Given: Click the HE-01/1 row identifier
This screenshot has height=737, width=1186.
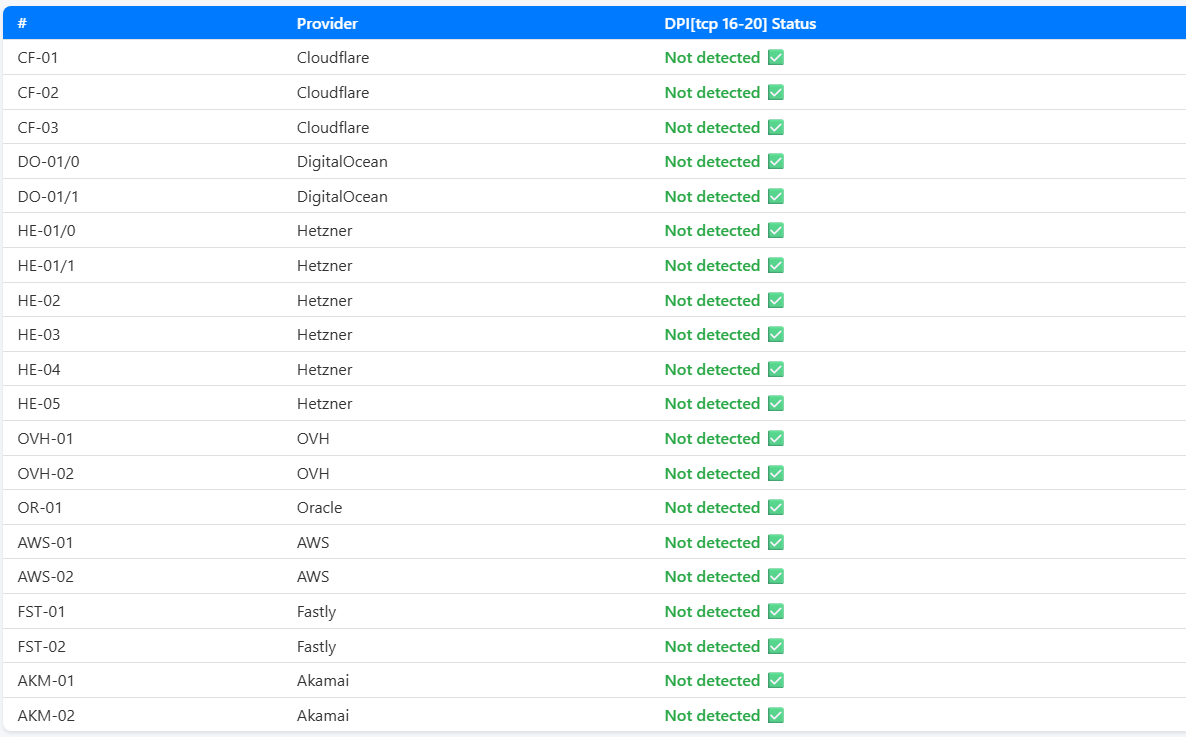Looking at the screenshot, I should pyautogui.click(x=46, y=266).
